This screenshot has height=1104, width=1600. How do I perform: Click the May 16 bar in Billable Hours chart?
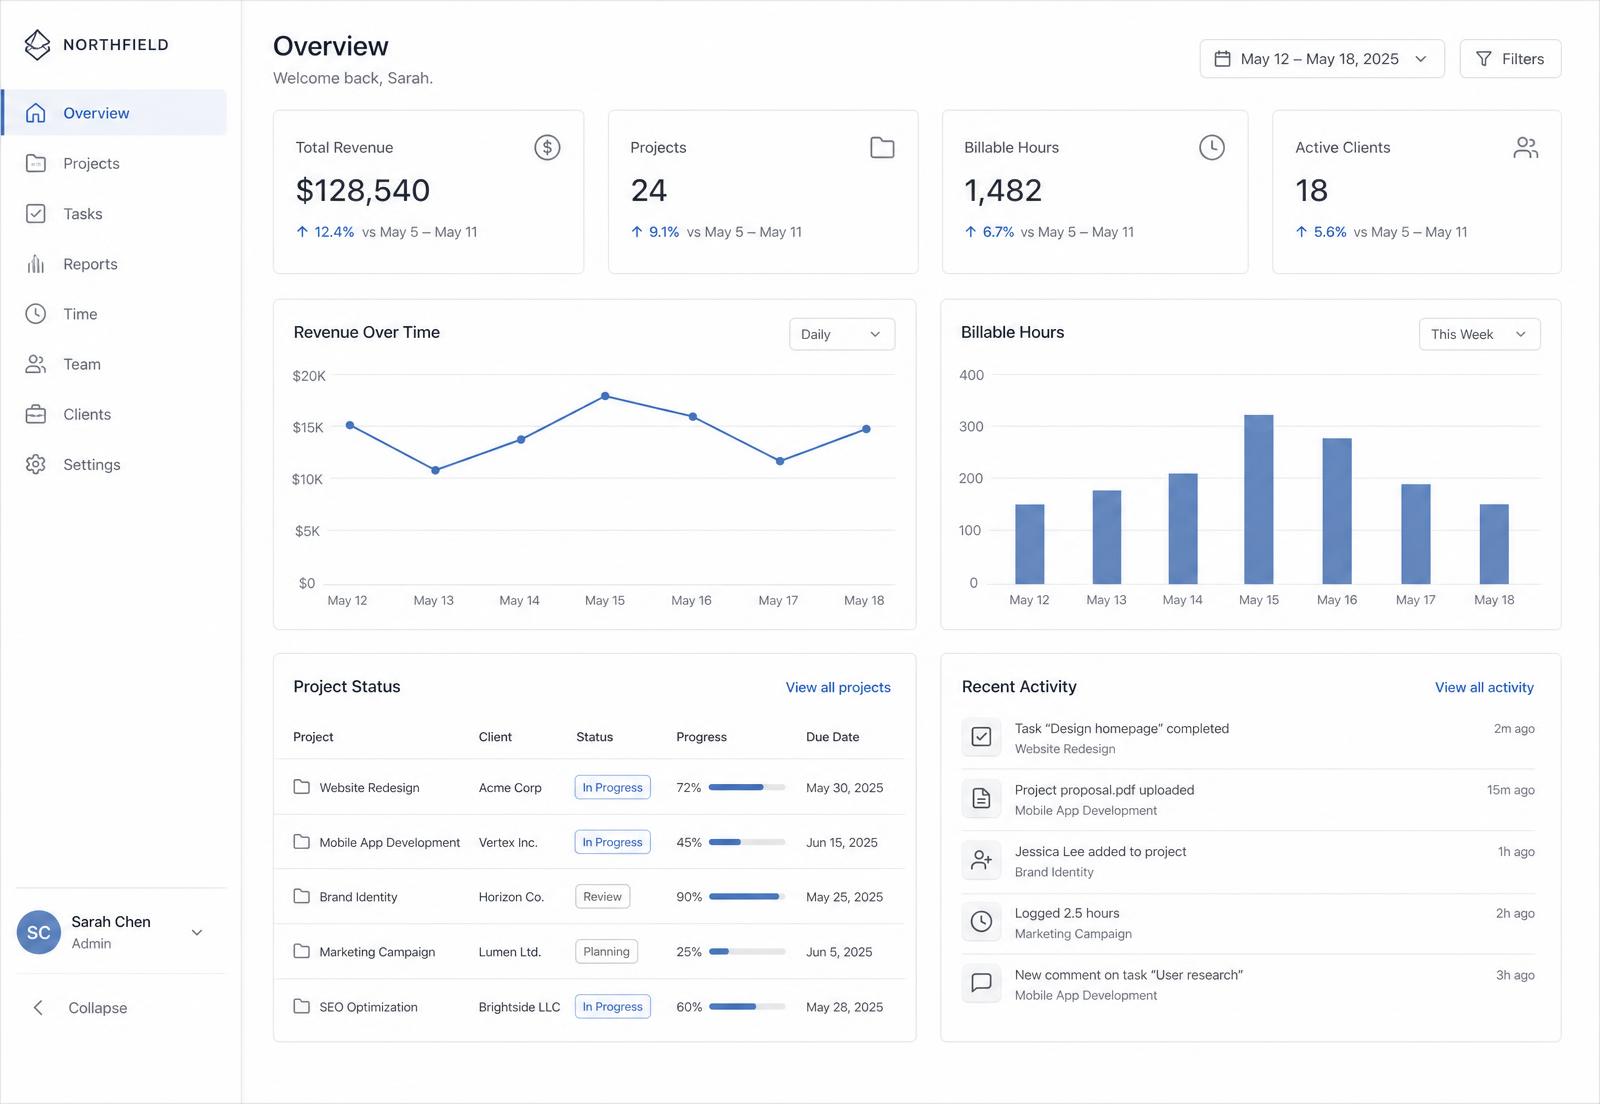(x=1337, y=511)
